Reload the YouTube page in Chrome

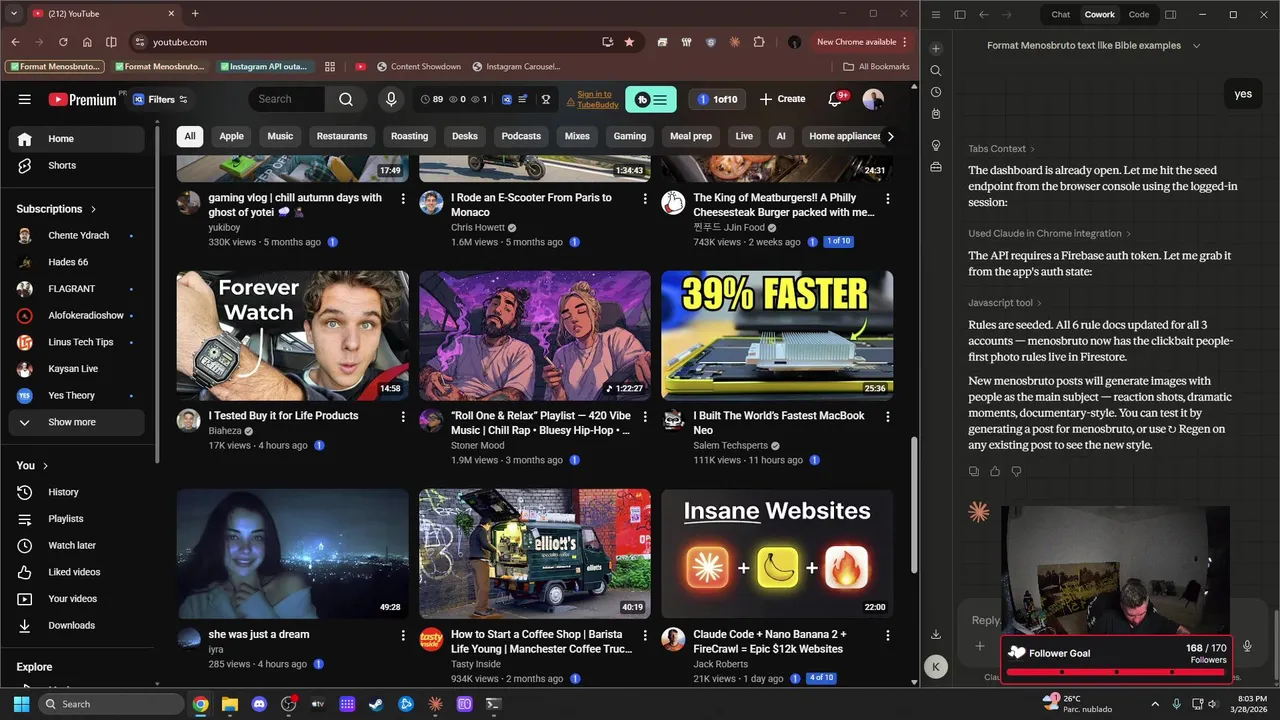tap(63, 42)
